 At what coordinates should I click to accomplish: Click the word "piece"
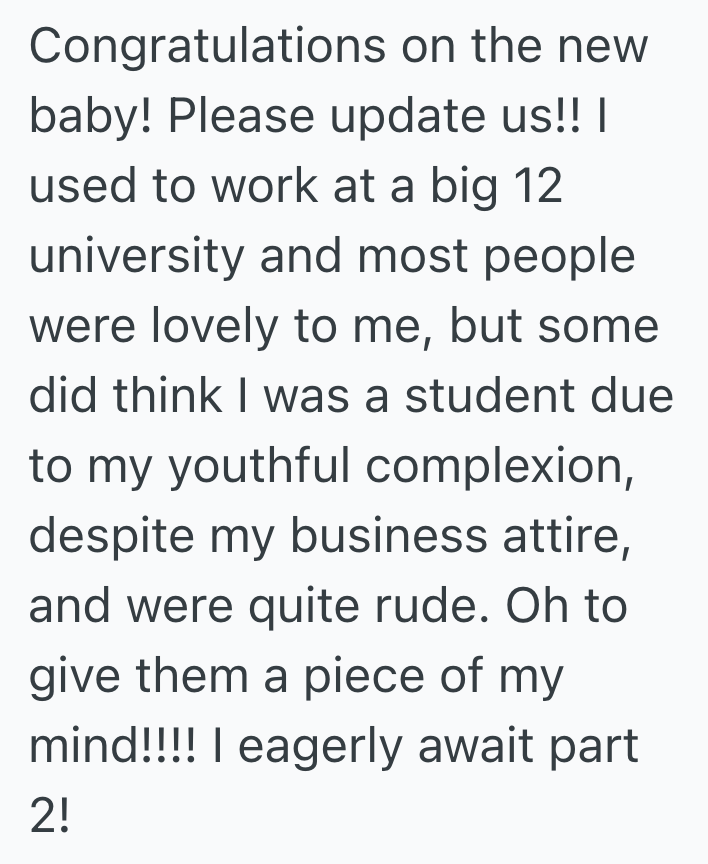[384, 677]
